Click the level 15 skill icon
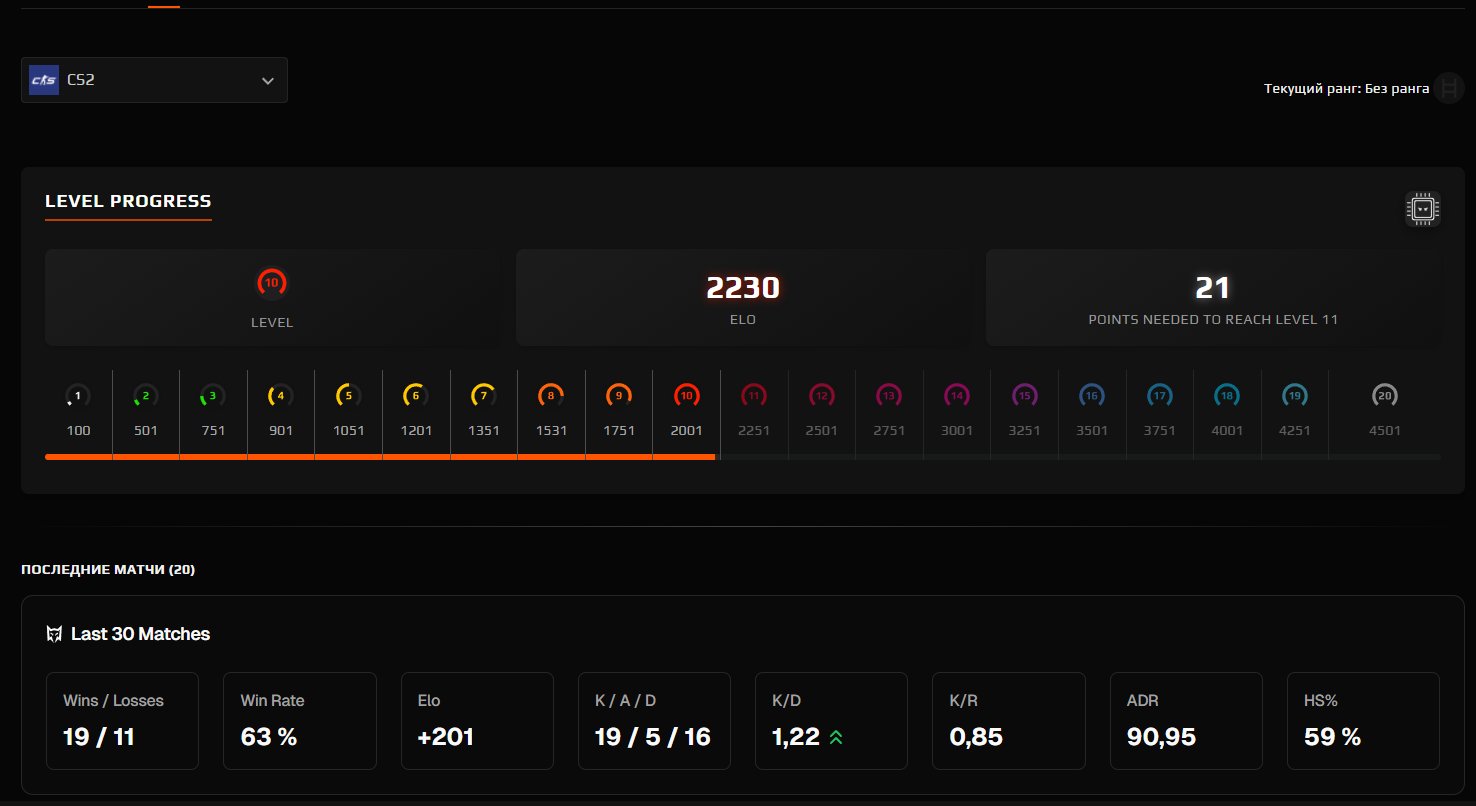 point(1024,396)
